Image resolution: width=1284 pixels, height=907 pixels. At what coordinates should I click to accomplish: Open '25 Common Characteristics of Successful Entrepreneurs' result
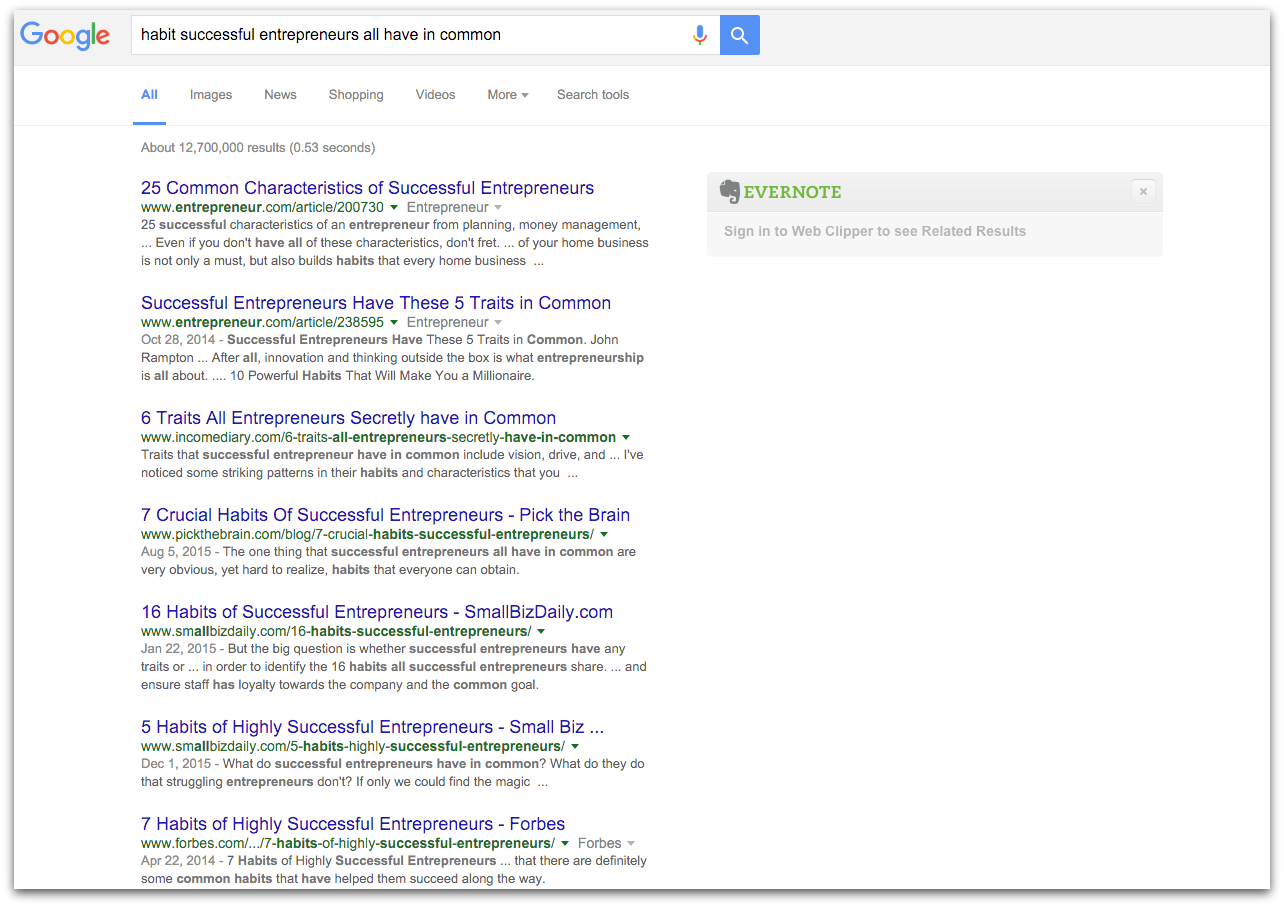click(x=367, y=188)
